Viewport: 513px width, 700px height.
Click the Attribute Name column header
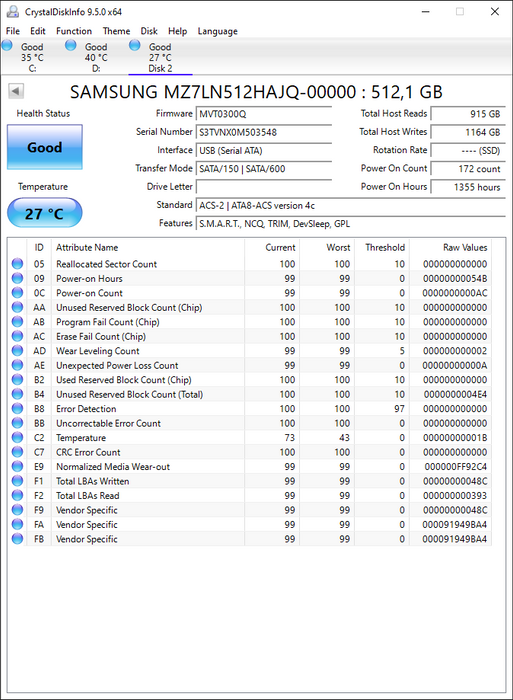[148, 247]
